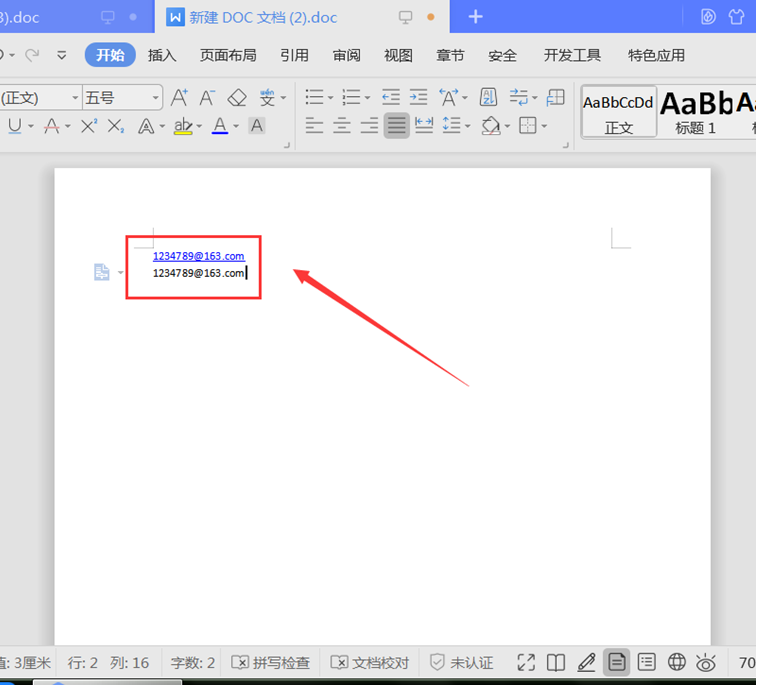Center-align the paragraph
757x685 pixels.
point(342,126)
